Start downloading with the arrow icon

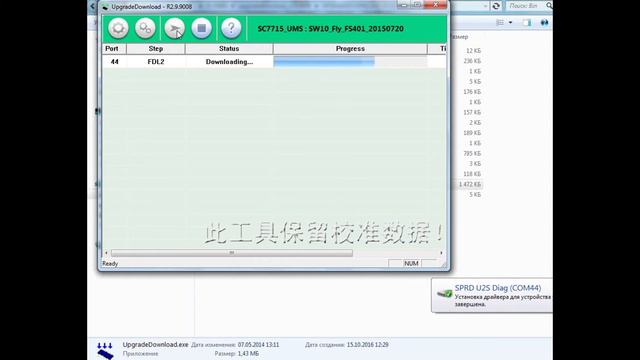tap(175, 28)
